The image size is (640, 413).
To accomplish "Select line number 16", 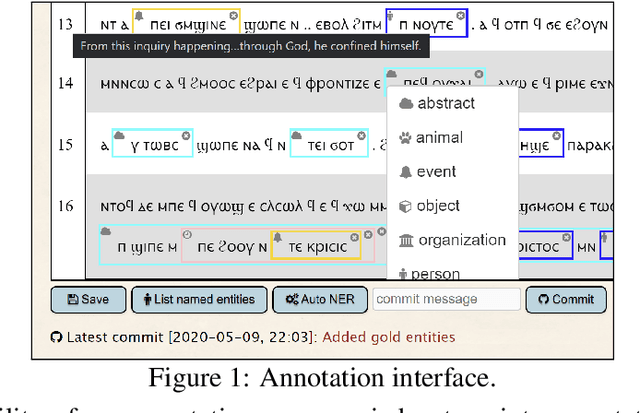I will coord(65,206).
